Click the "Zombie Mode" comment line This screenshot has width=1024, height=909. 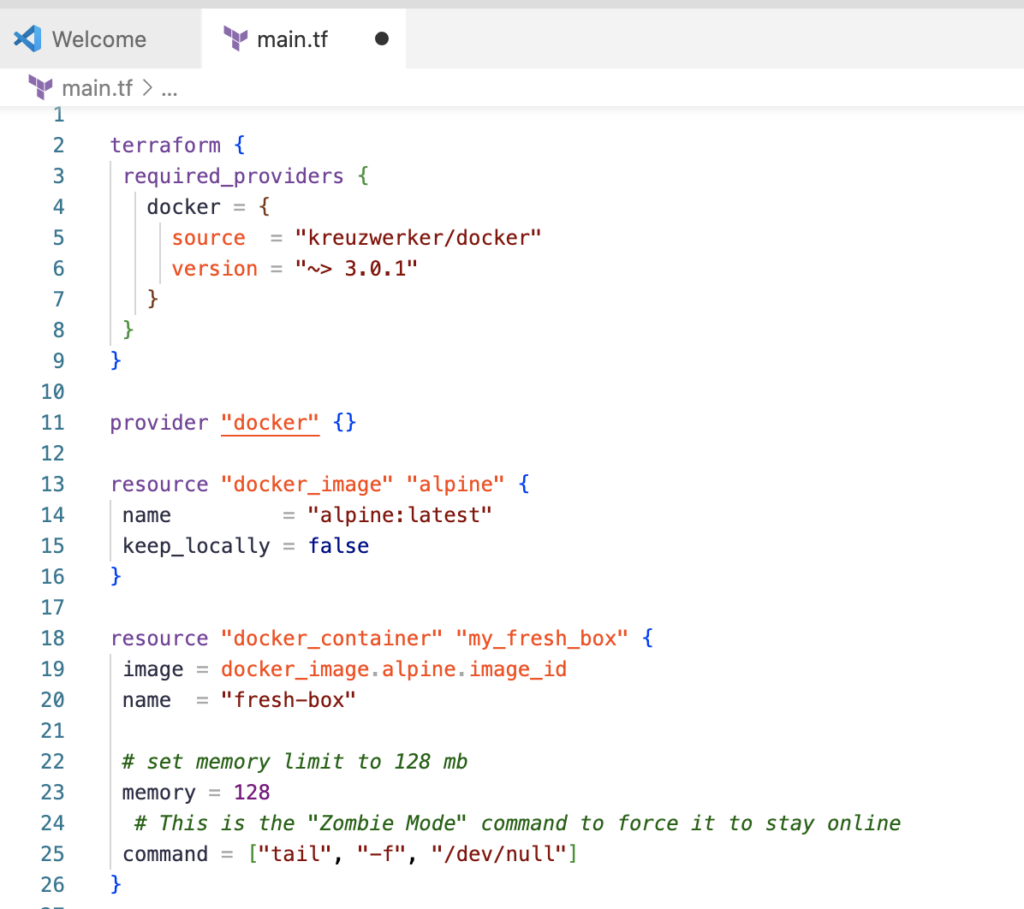point(516,823)
